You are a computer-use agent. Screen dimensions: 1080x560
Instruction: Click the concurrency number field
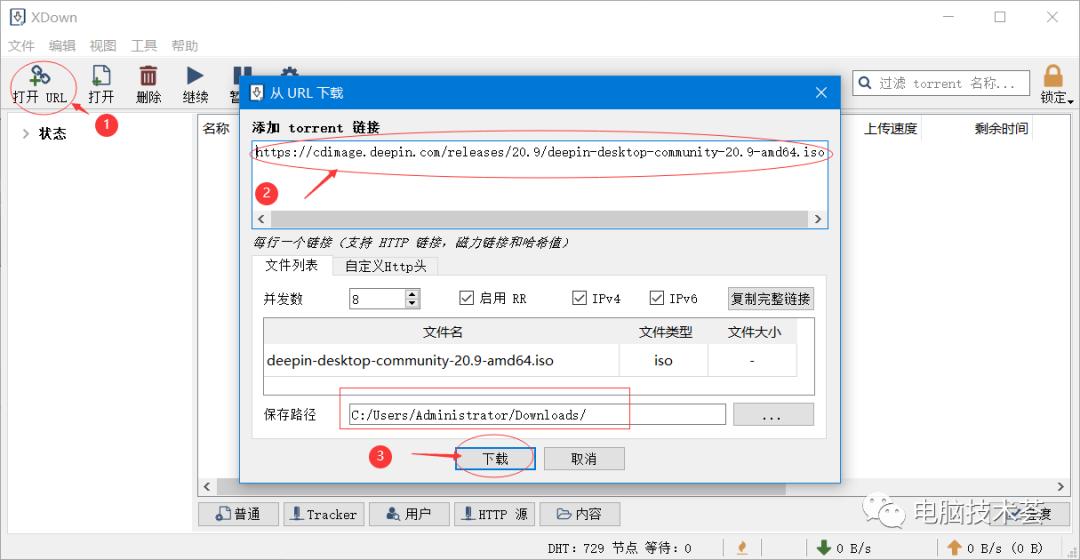tap(377, 299)
